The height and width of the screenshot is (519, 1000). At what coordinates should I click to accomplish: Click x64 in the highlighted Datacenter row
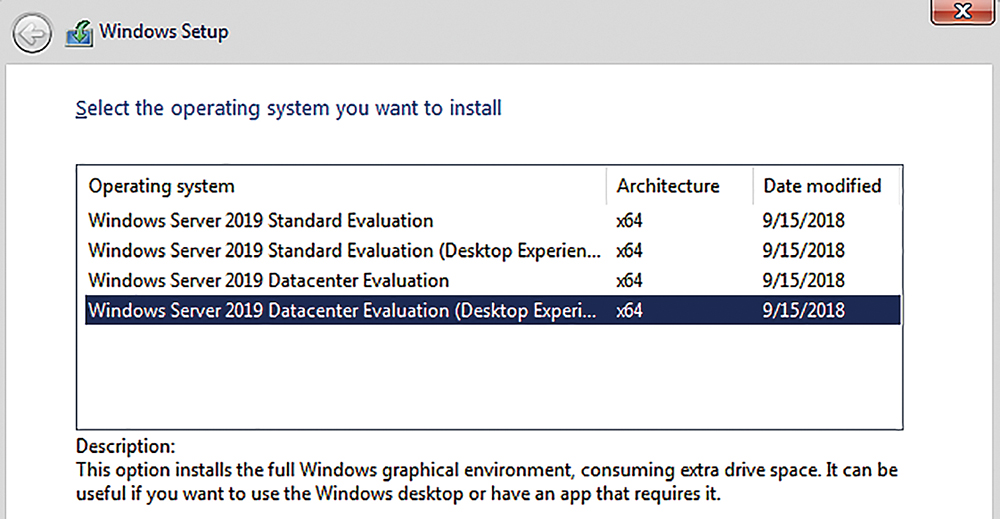click(x=629, y=311)
